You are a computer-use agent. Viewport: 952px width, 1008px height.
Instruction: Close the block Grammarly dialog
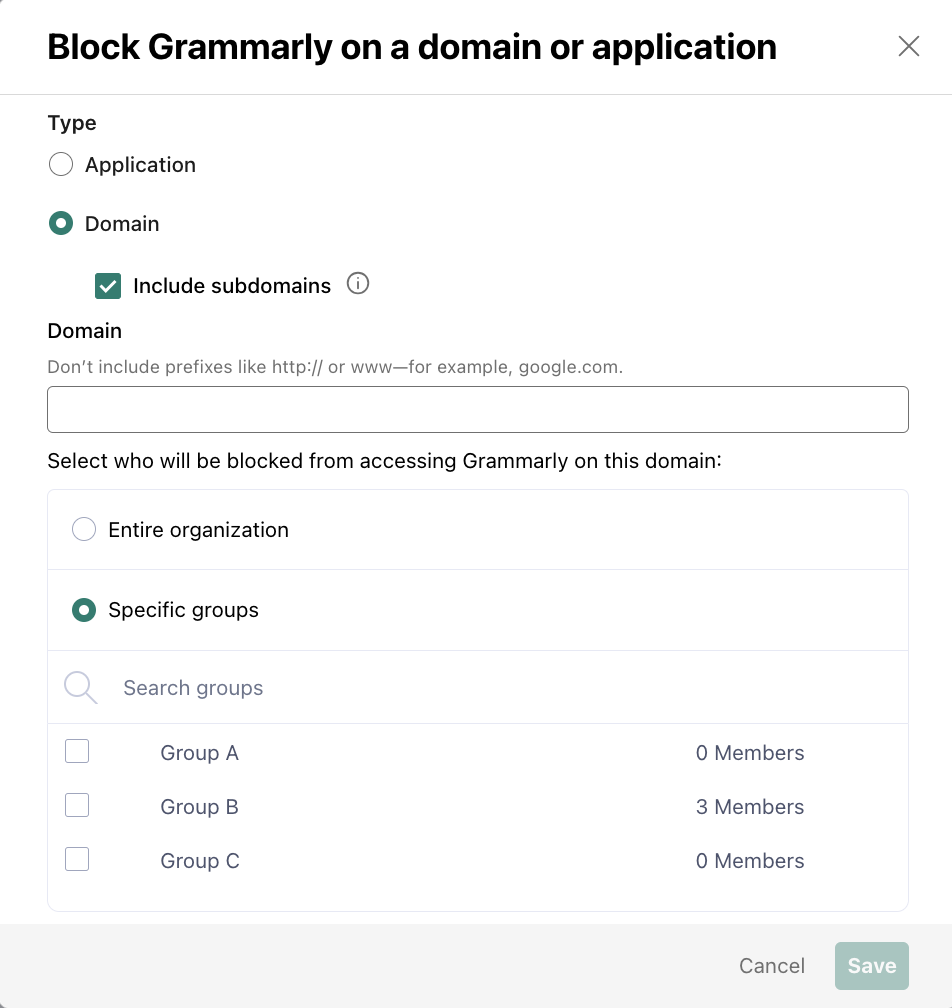pyautogui.click(x=908, y=46)
